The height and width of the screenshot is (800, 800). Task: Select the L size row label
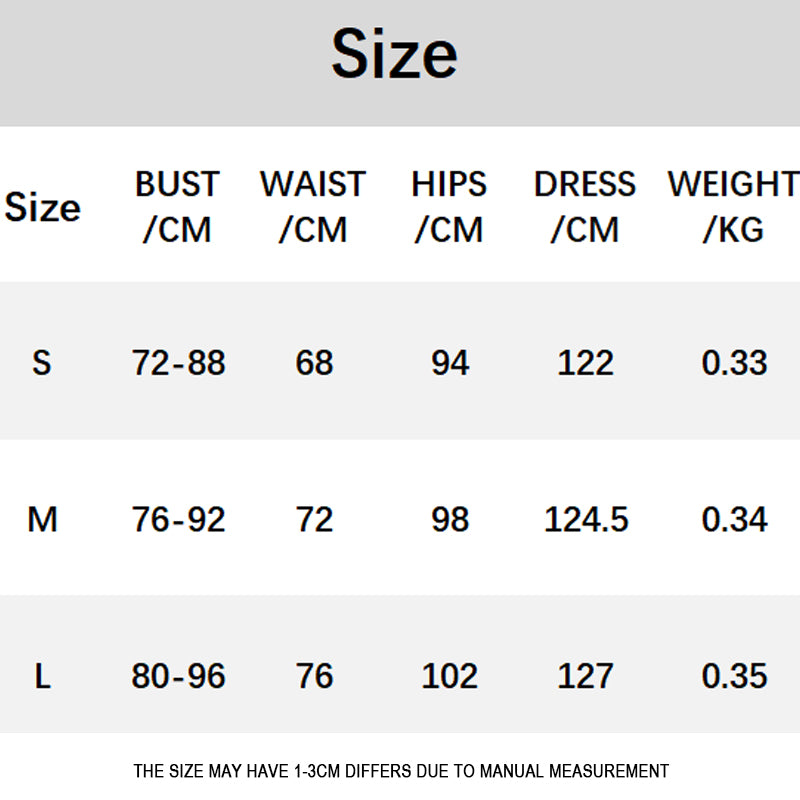[x=43, y=676]
